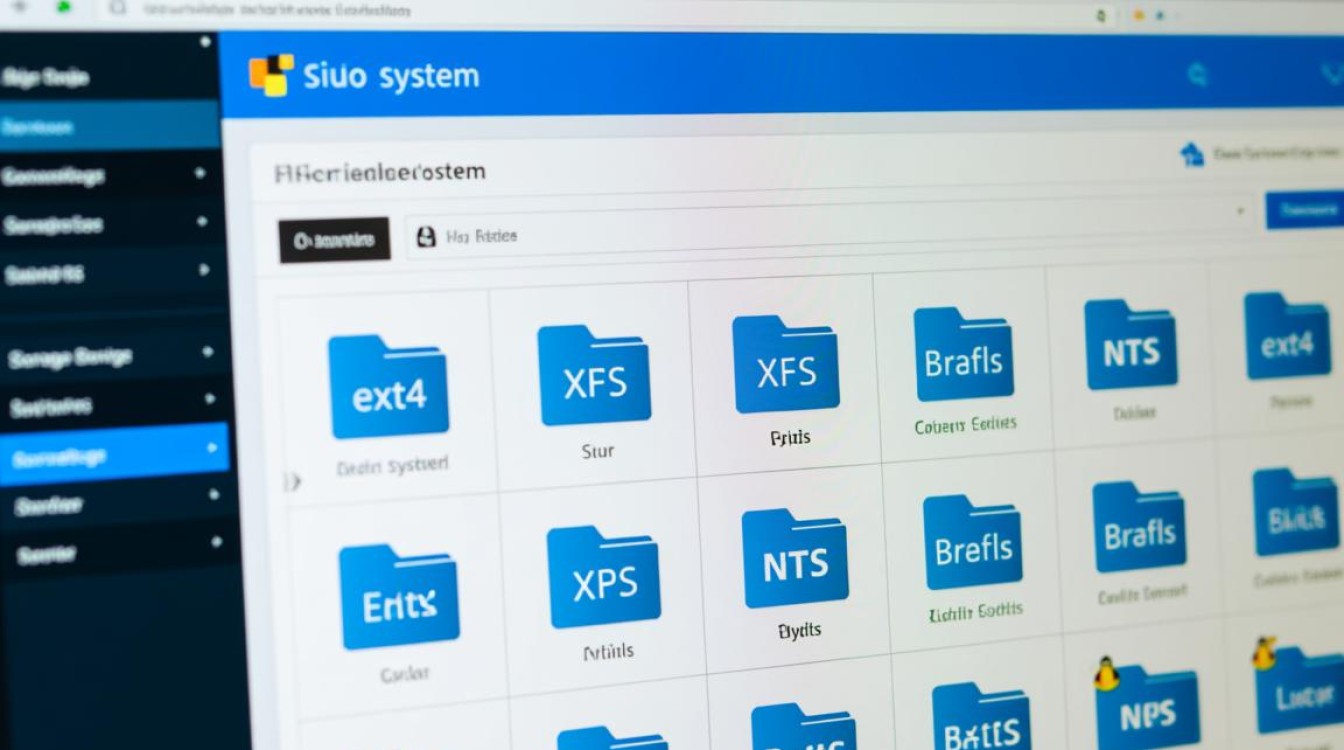Expand the arrow on the bright-blue highlighted sidebar item
1344x750 pixels.
click(211, 448)
